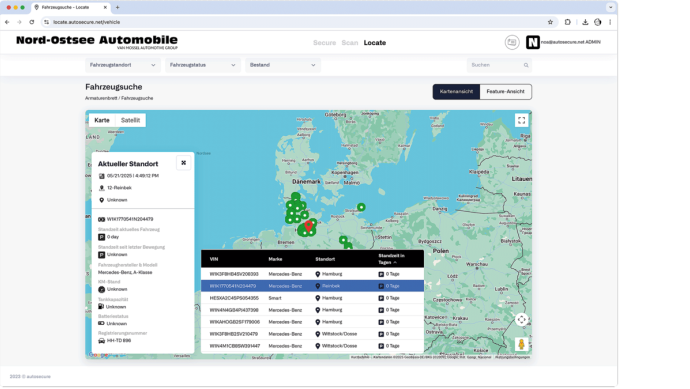Screen dimensions: 690x389
Task: Select Kartenansicht view
Action: click(456, 92)
